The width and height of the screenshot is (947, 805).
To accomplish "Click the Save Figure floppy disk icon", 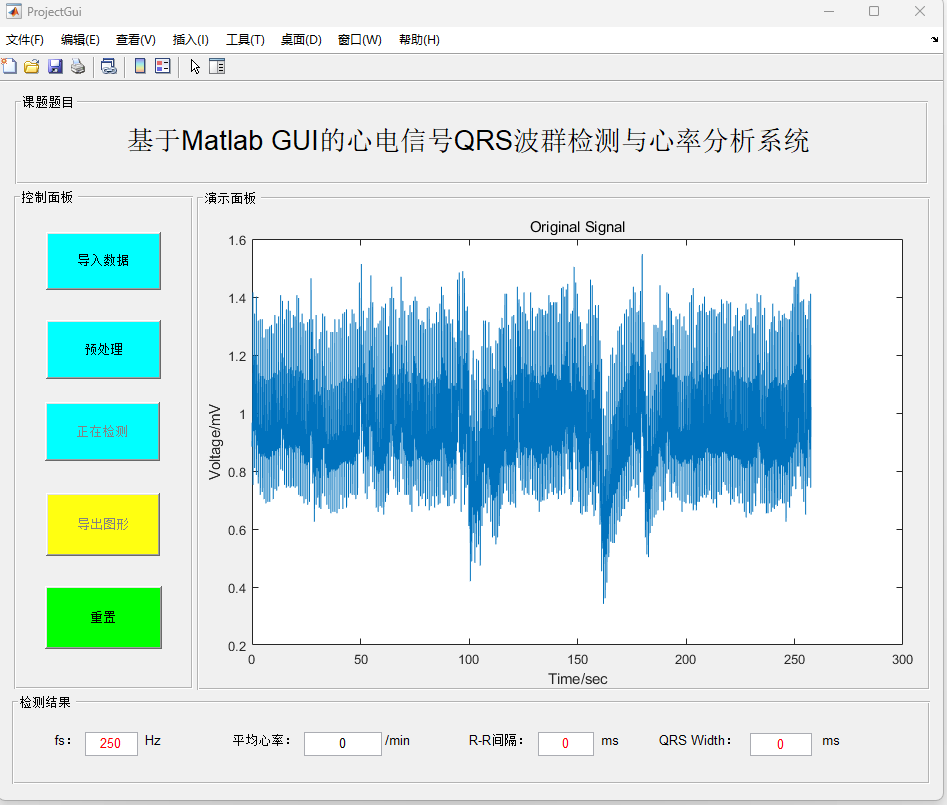I will (55, 67).
